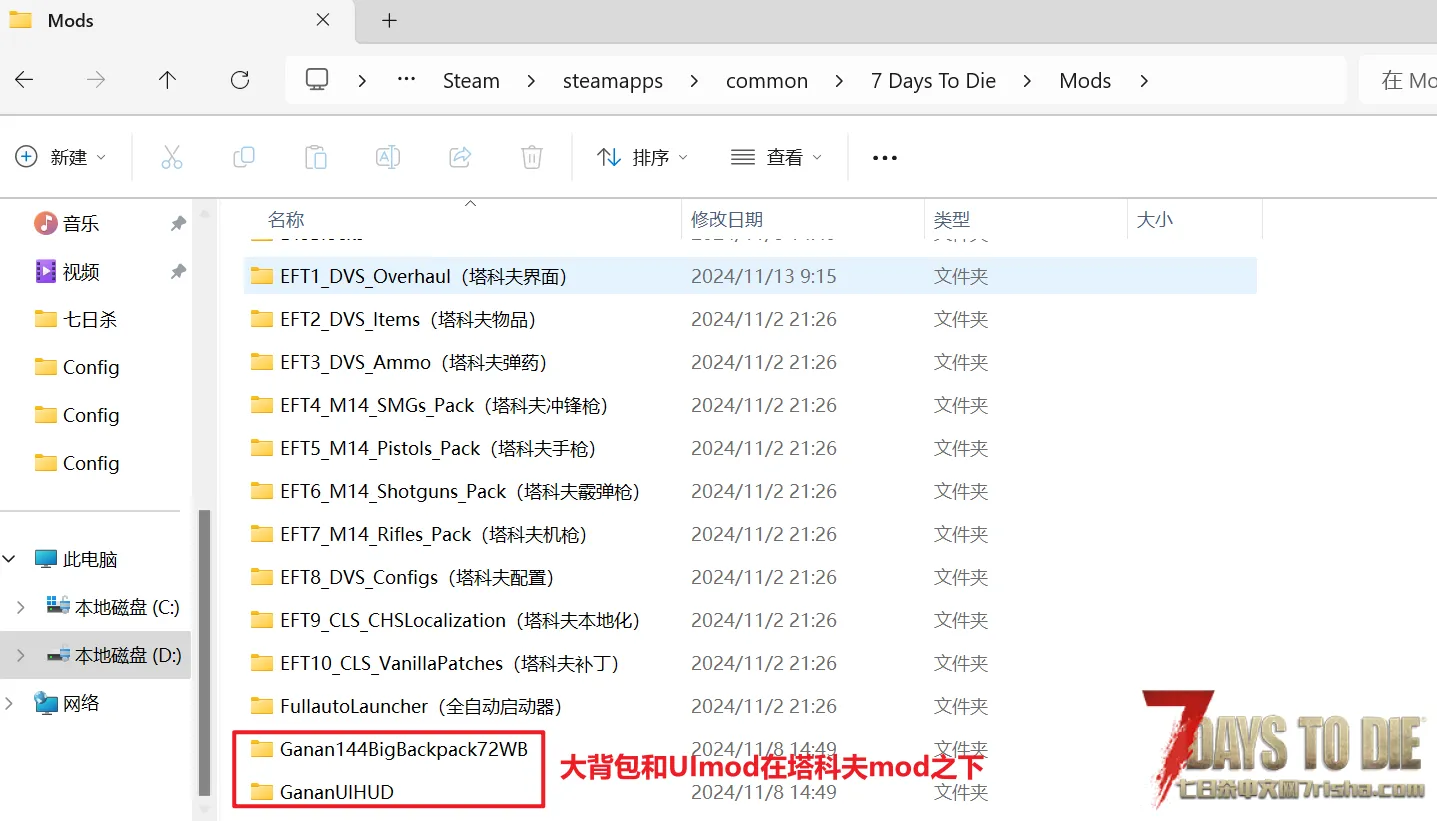Close the Mods tab
The height and width of the screenshot is (821, 1437).
(x=323, y=19)
